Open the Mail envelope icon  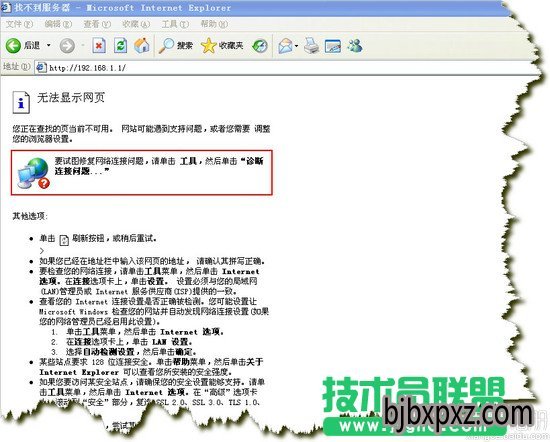[285, 46]
